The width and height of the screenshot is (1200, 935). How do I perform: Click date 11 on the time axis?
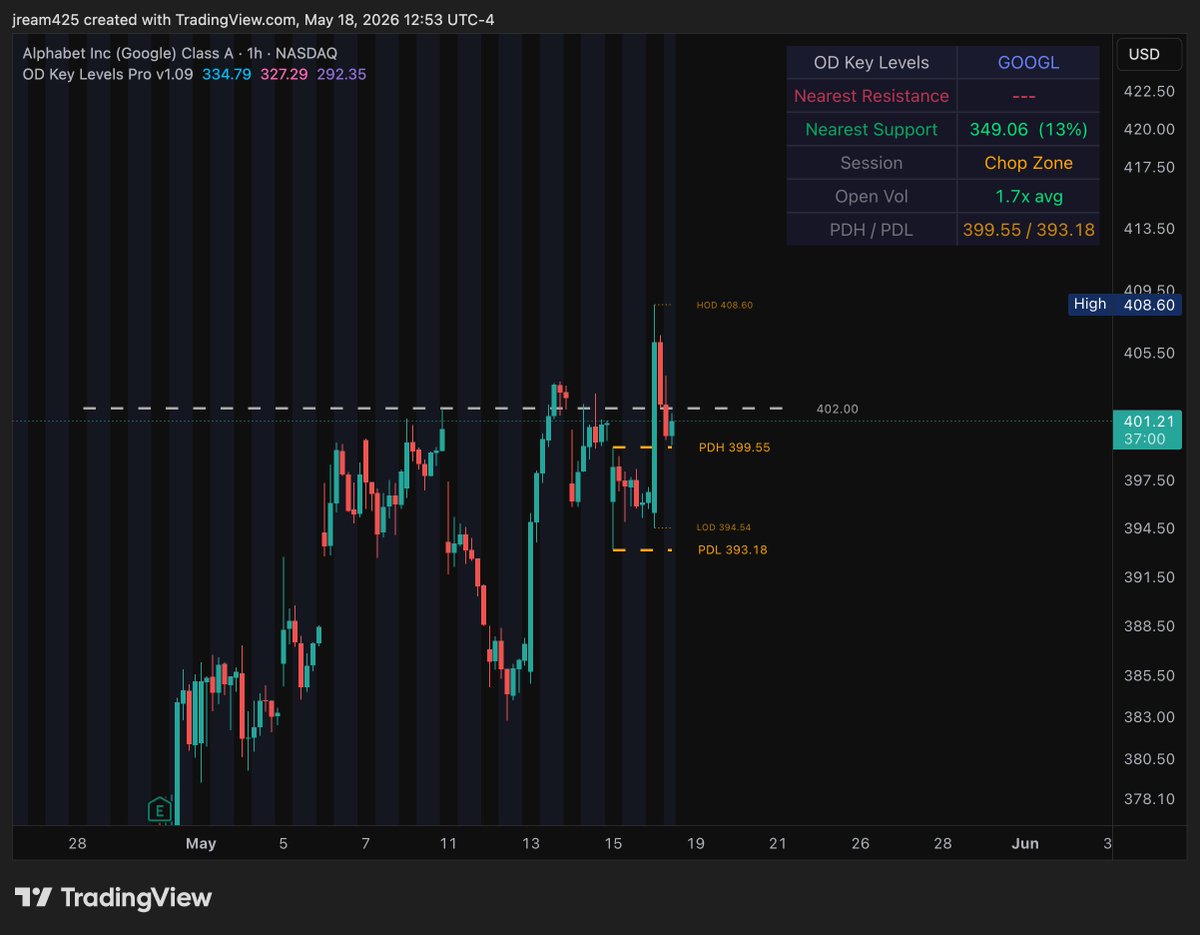coord(448,844)
